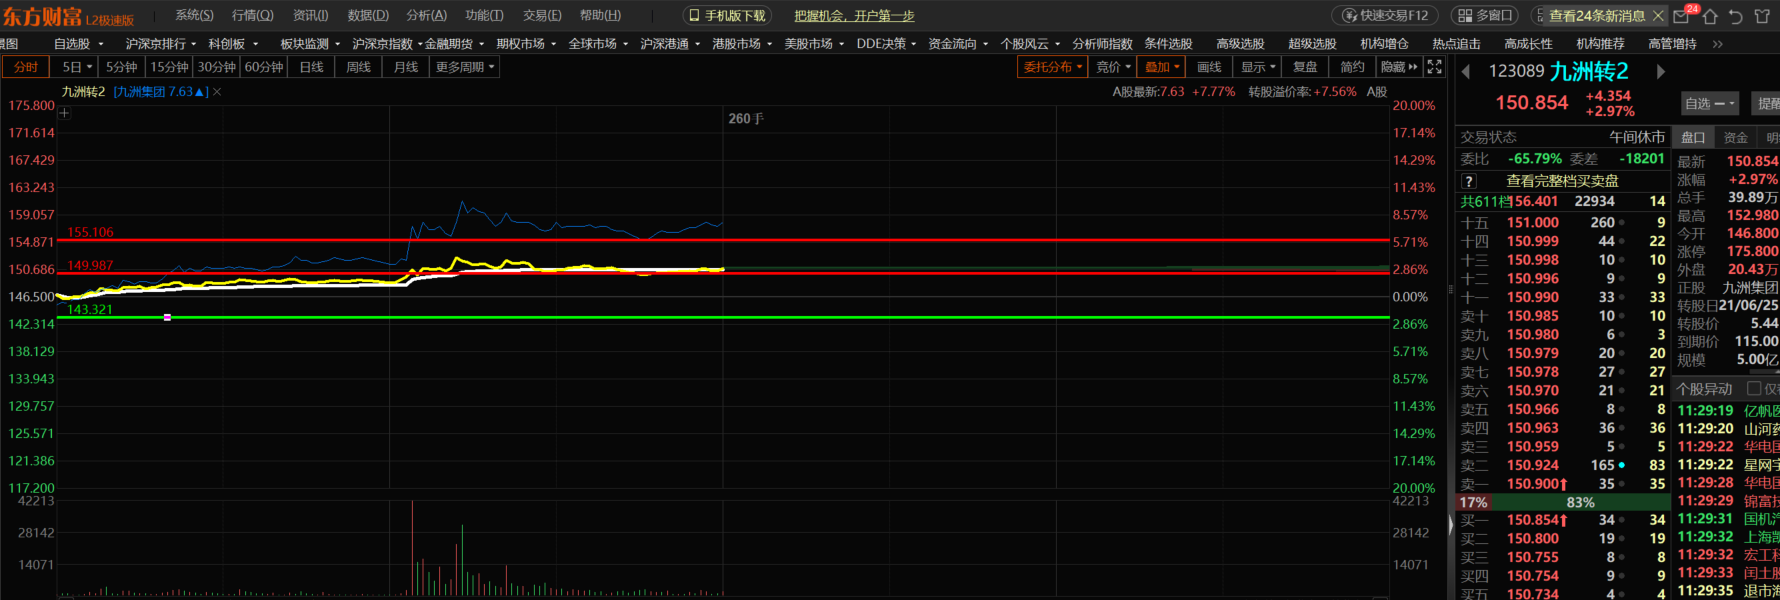Open the 资讯(I) menu
Screen dimensions: 1780x600
pyautogui.click(x=310, y=15)
